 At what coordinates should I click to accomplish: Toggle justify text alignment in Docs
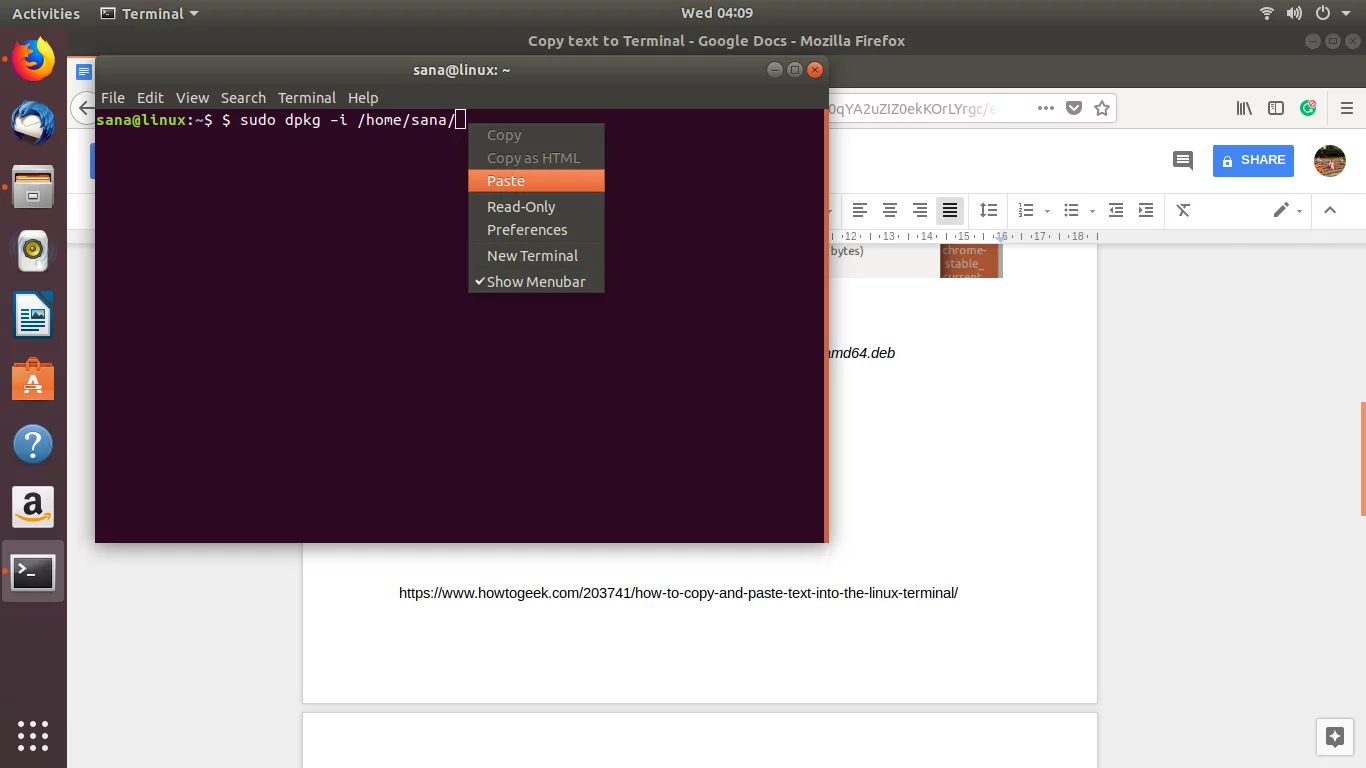(x=950, y=210)
